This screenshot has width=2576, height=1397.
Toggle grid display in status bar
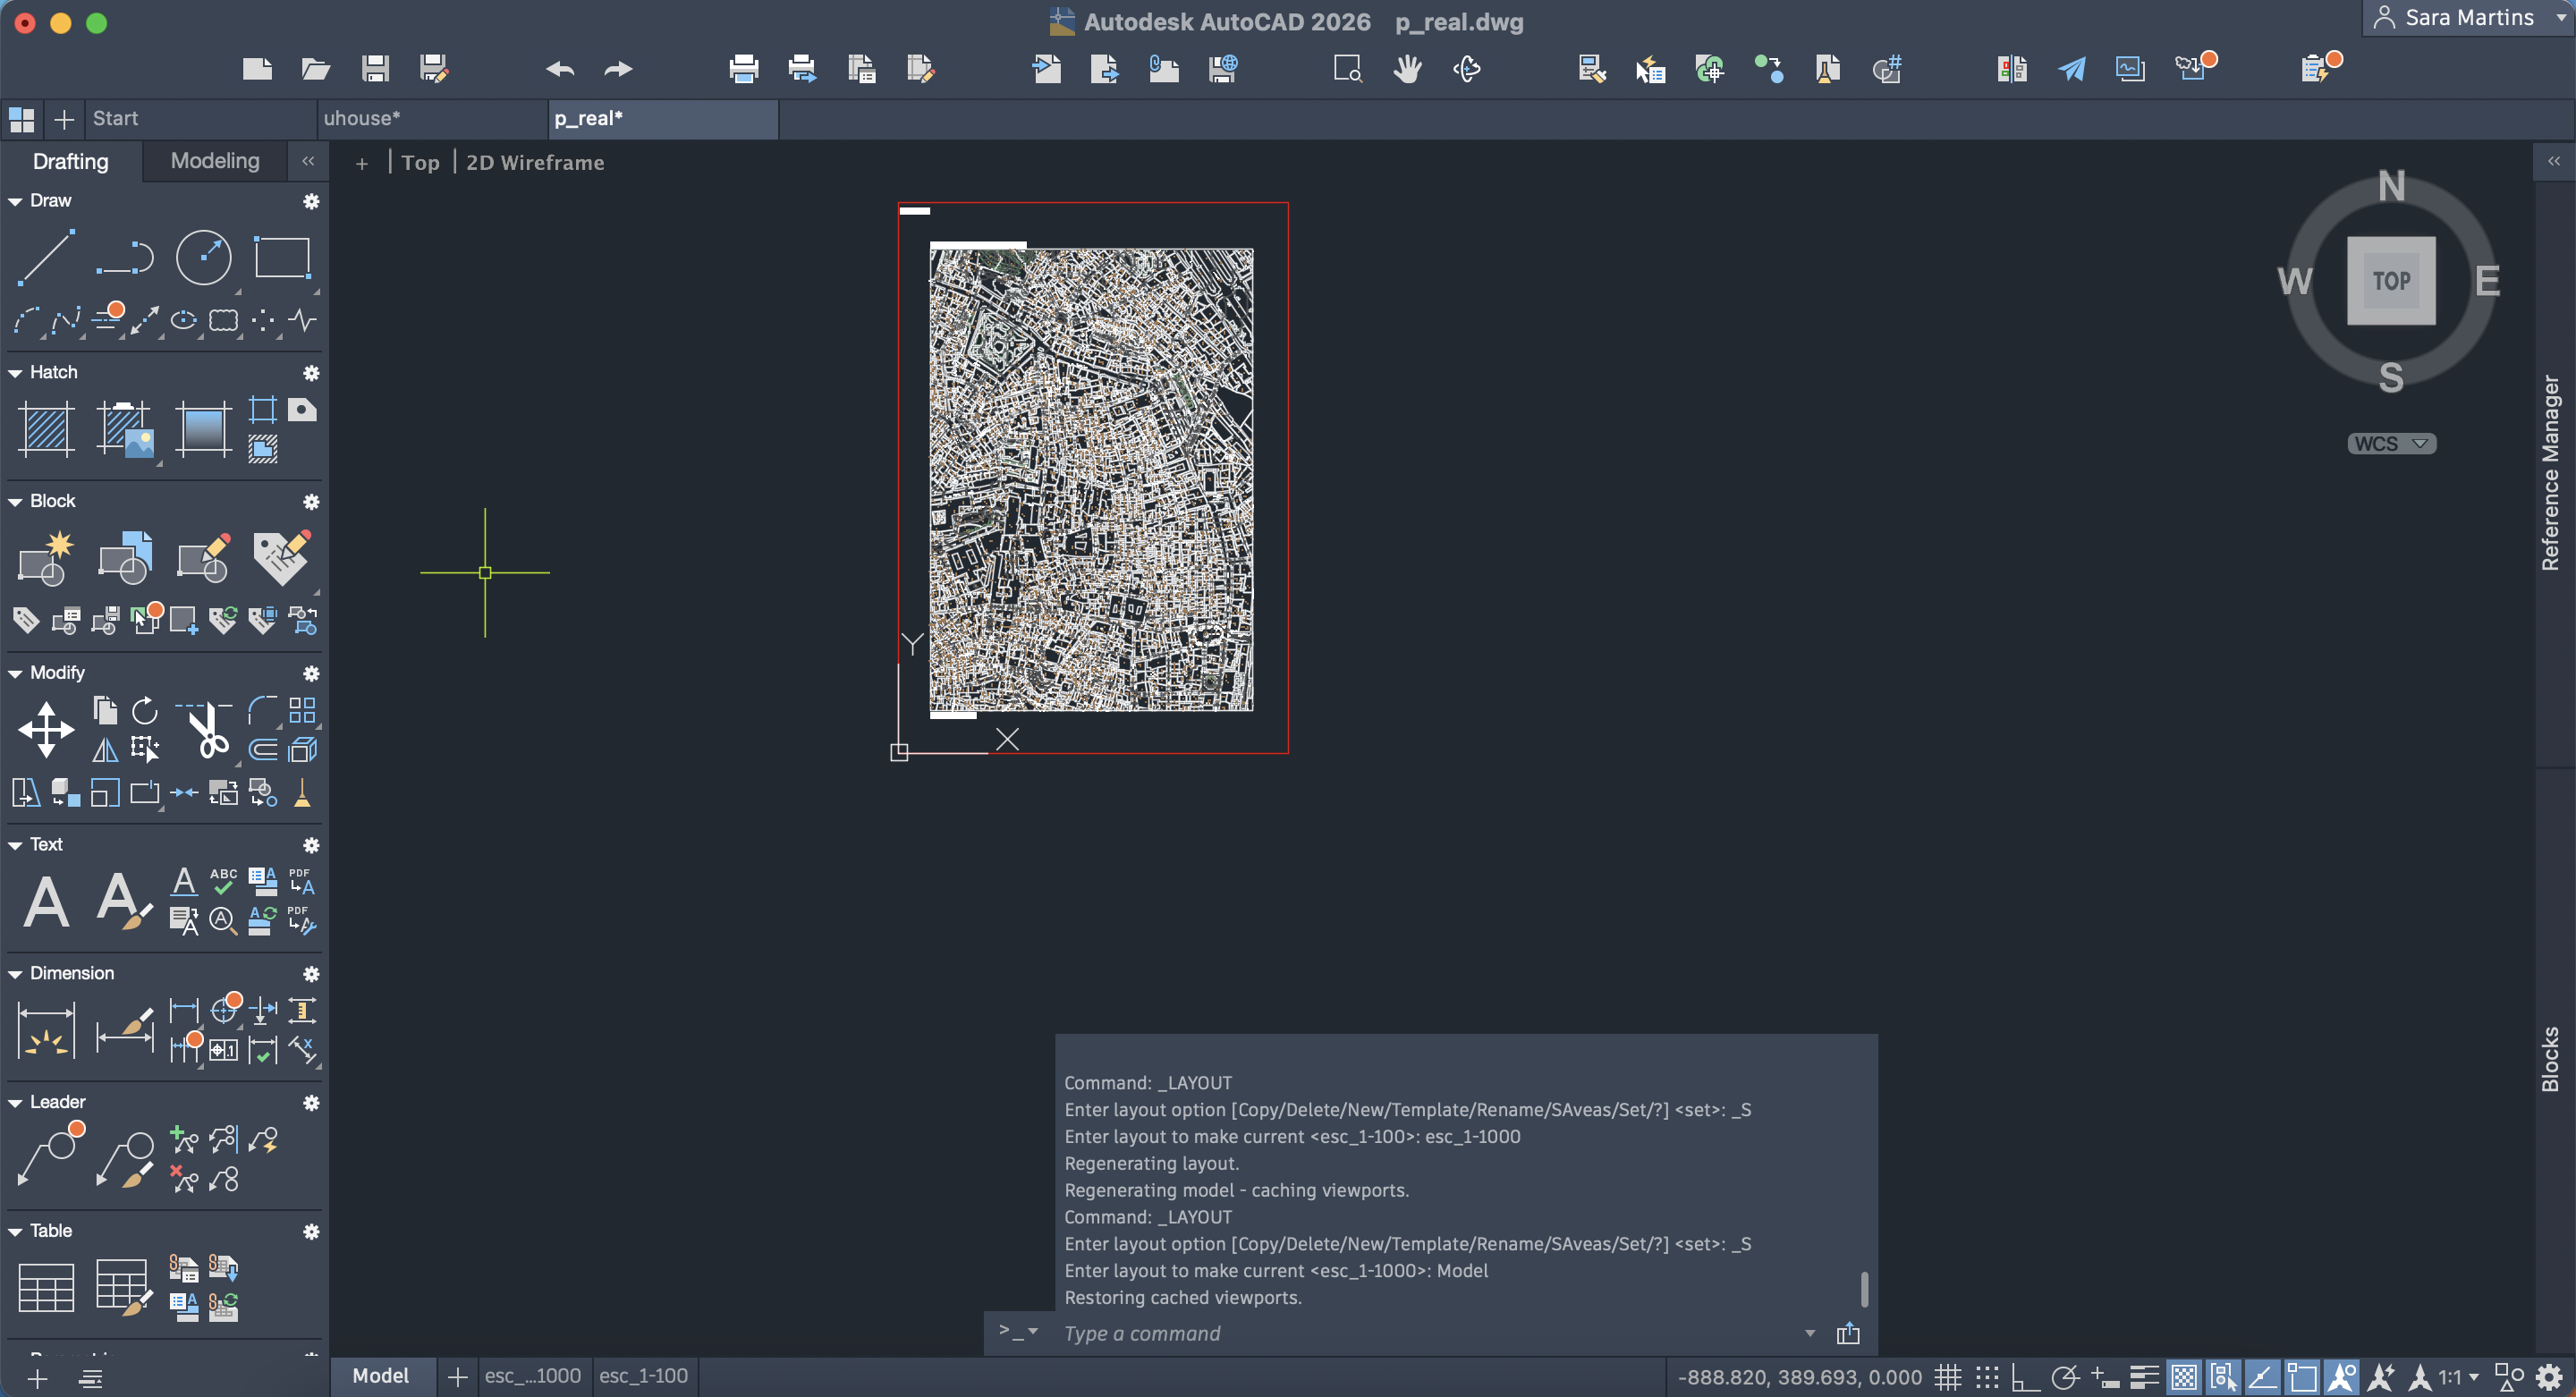[x=1947, y=1377]
